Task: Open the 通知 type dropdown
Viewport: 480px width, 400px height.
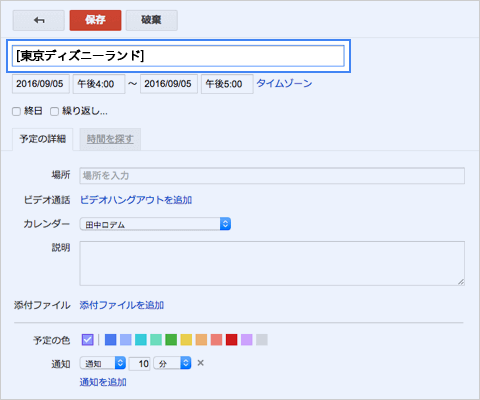Action: tap(103, 363)
